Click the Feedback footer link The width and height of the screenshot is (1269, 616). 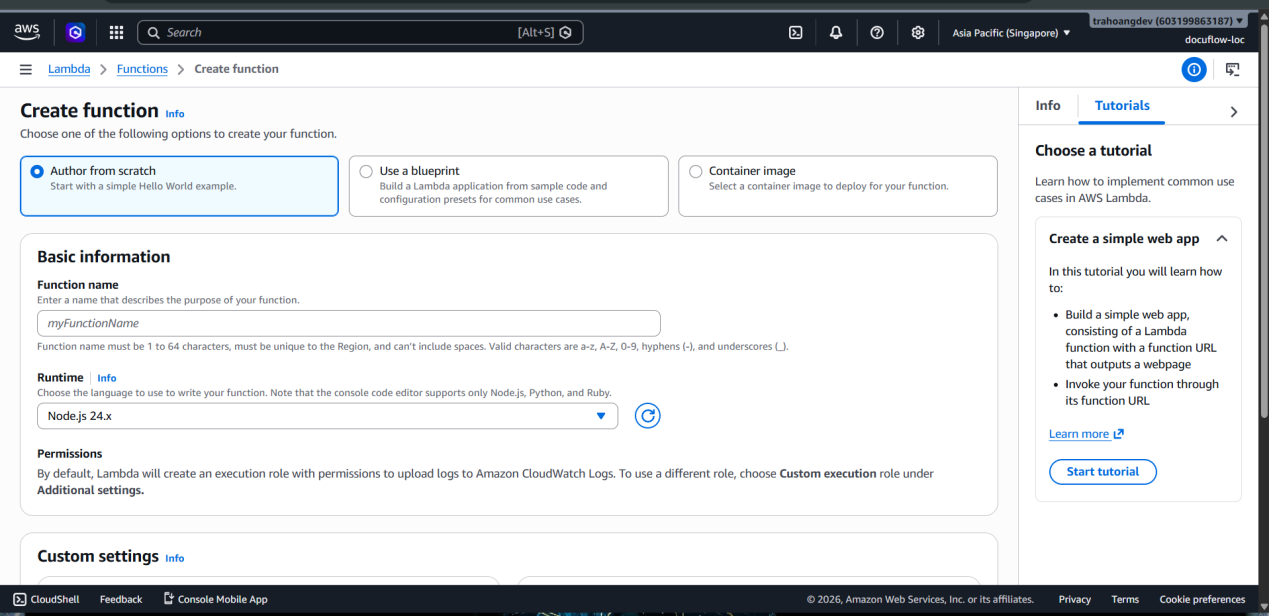click(x=121, y=599)
